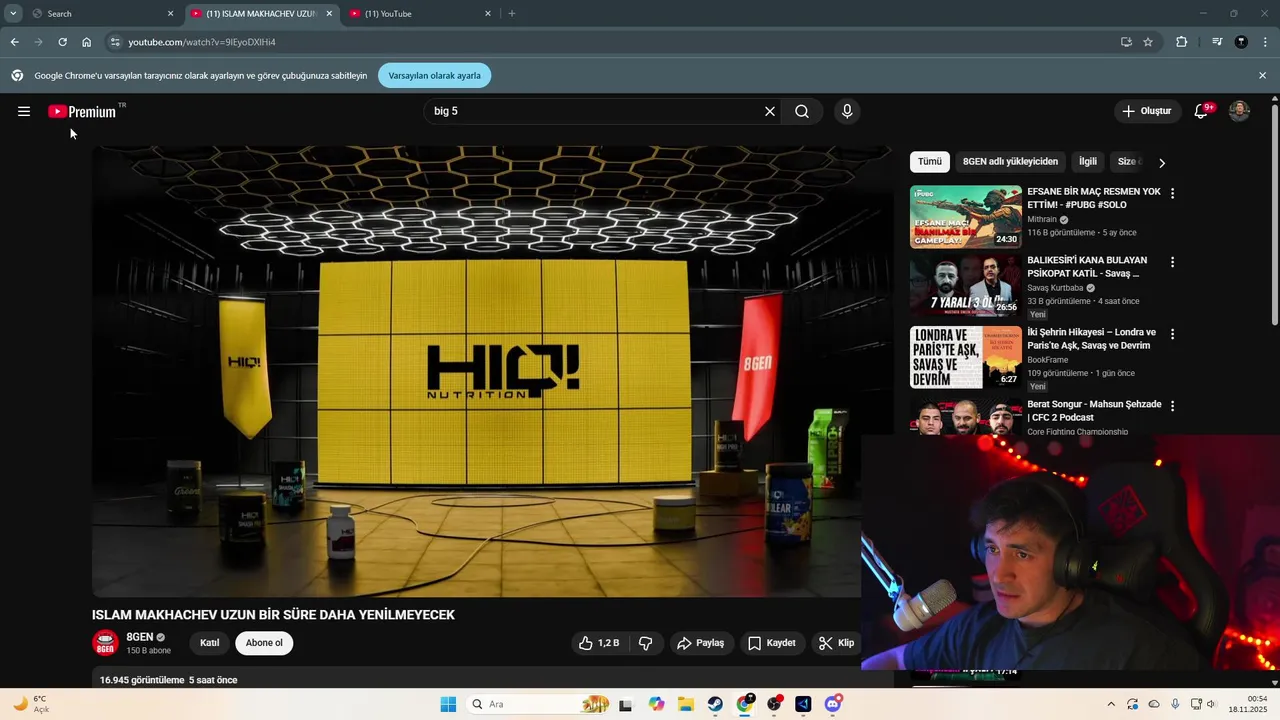The width and height of the screenshot is (1280, 720).
Task: Open İki Şehrin Hikayesi video thumbnail
Action: tap(966, 357)
